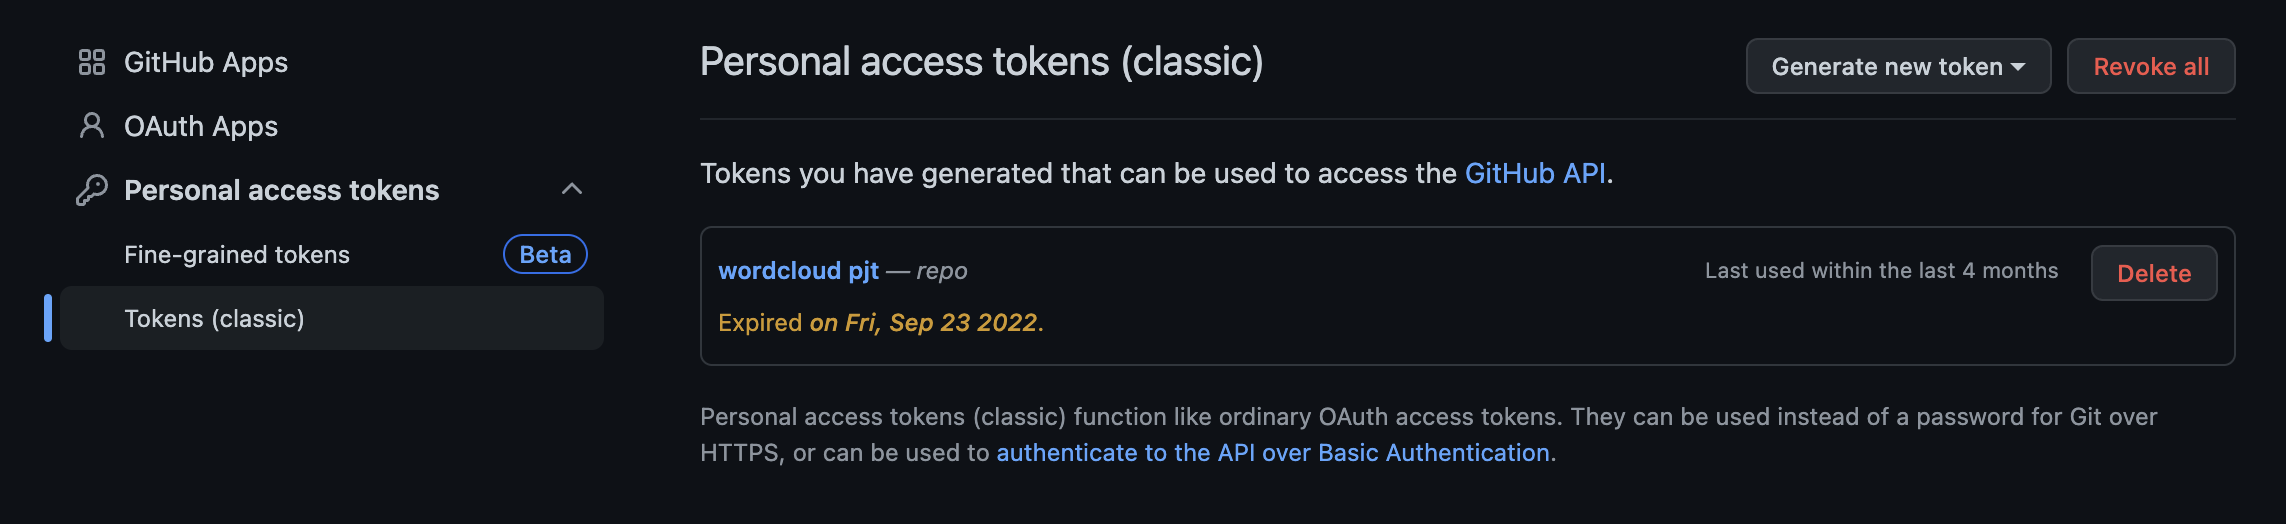
Task: Select Tokens (classic) sidebar item
Action: point(214,318)
